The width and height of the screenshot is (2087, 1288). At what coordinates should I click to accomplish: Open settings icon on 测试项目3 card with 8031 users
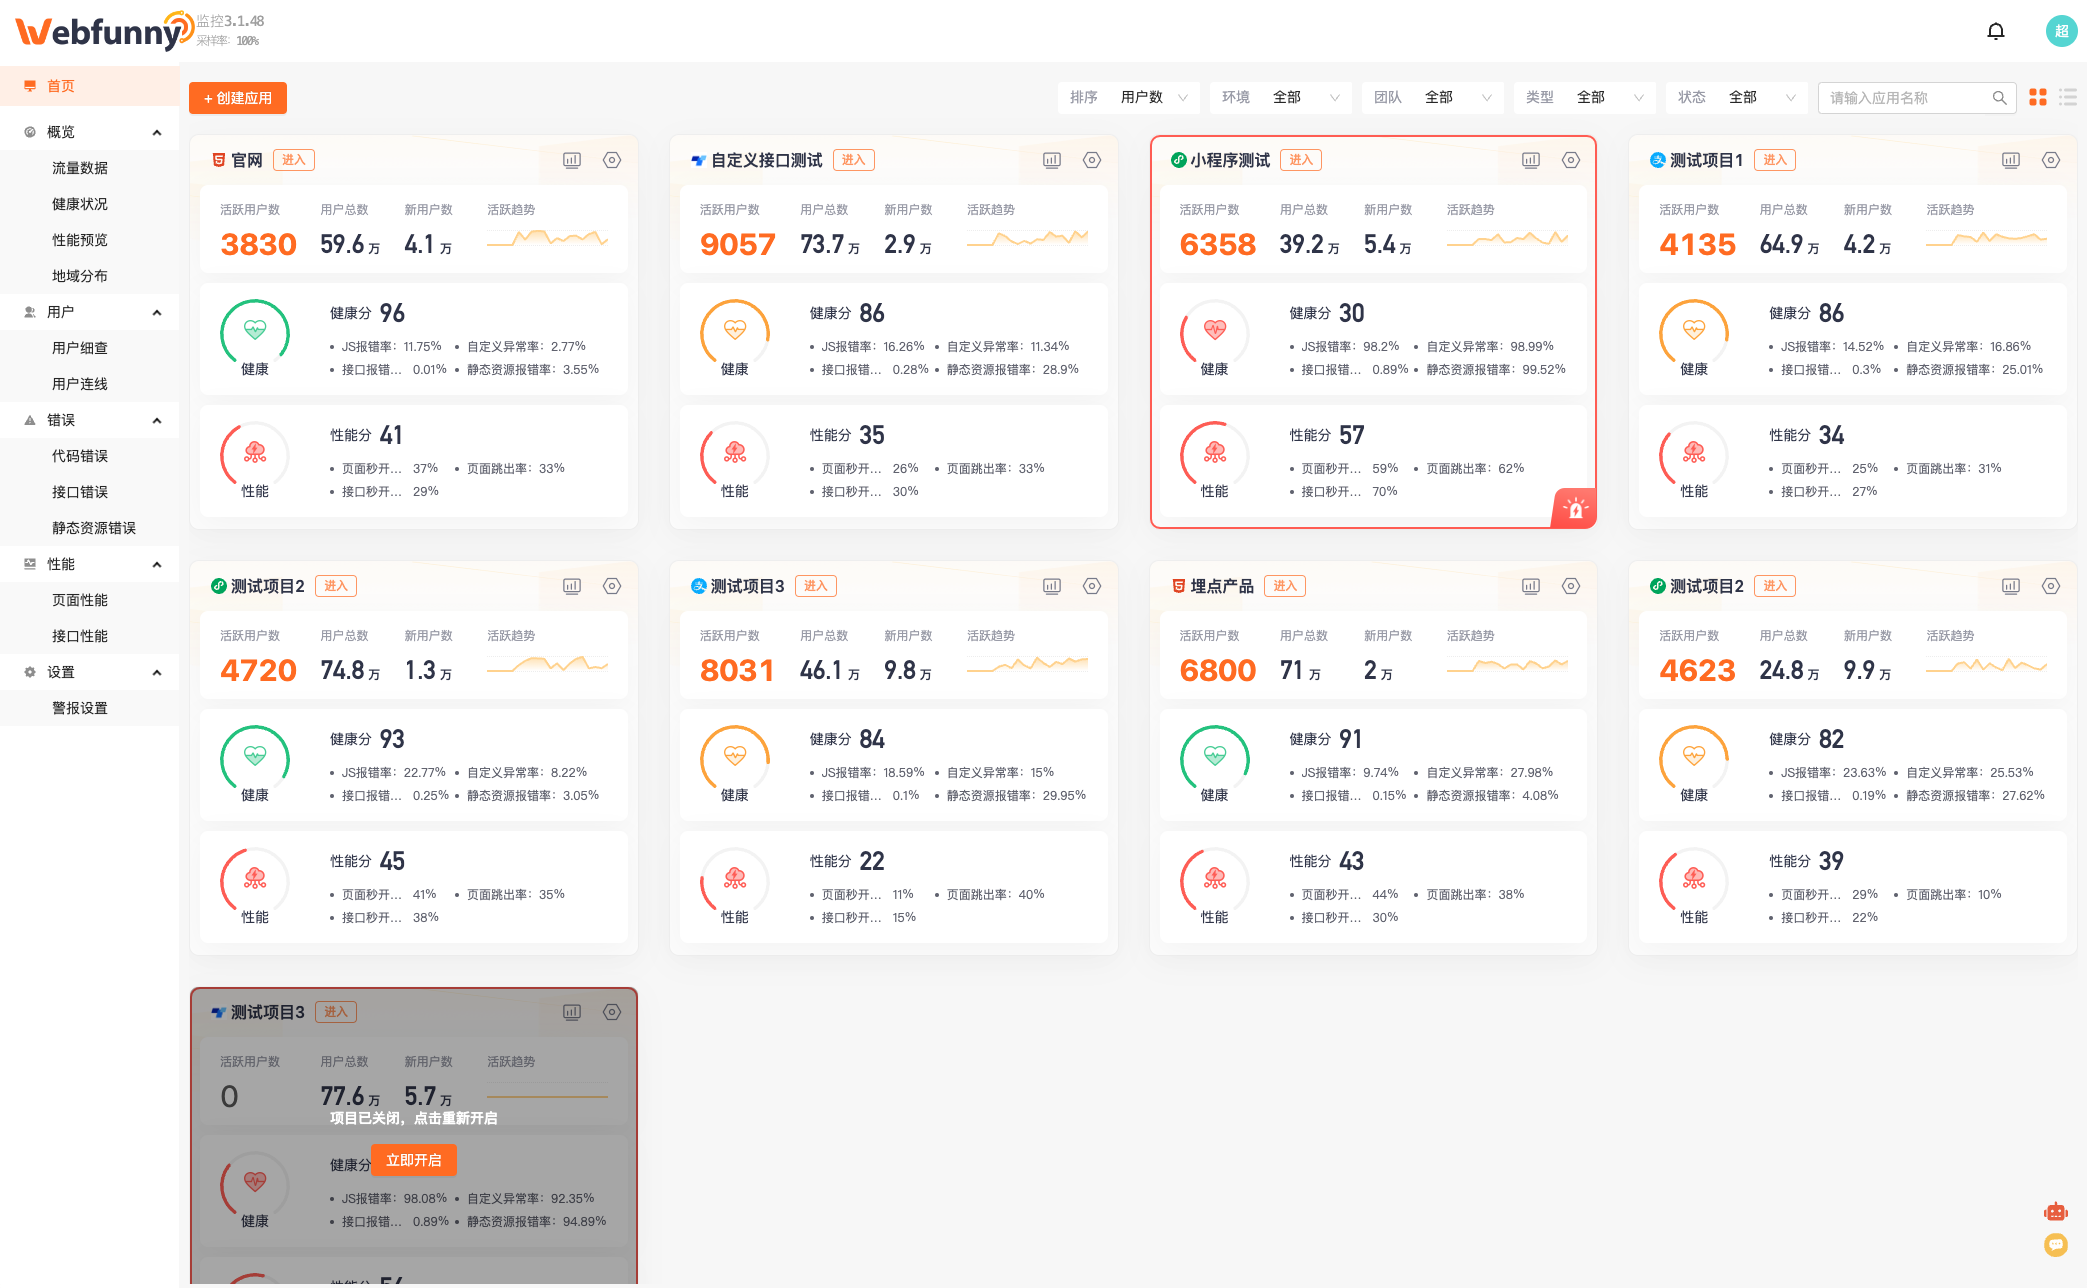[1092, 586]
